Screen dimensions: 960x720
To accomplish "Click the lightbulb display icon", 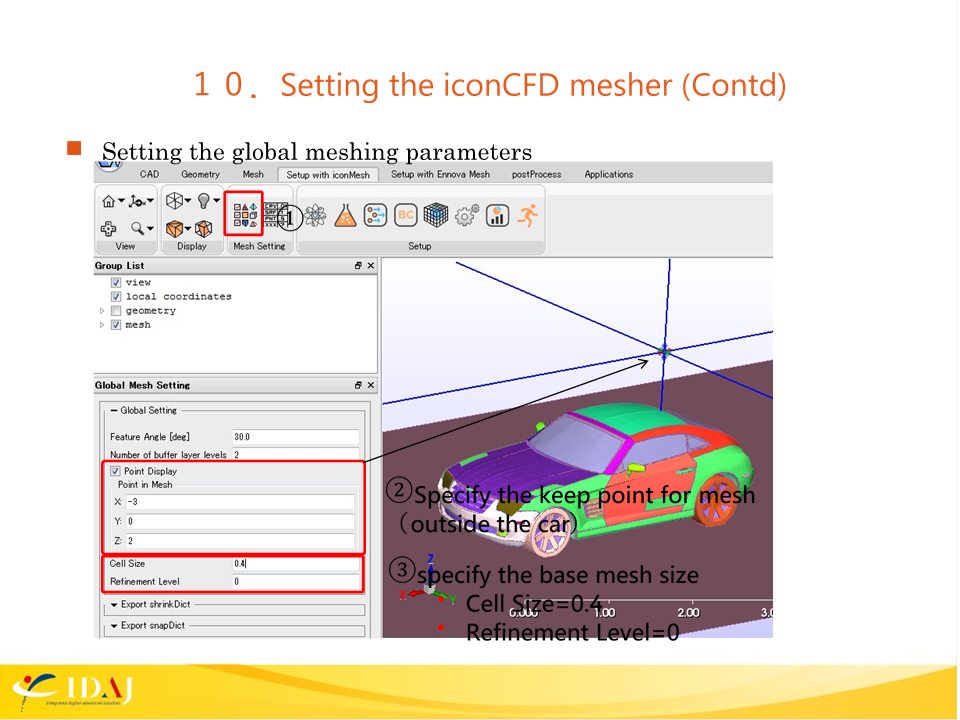I will point(207,200).
